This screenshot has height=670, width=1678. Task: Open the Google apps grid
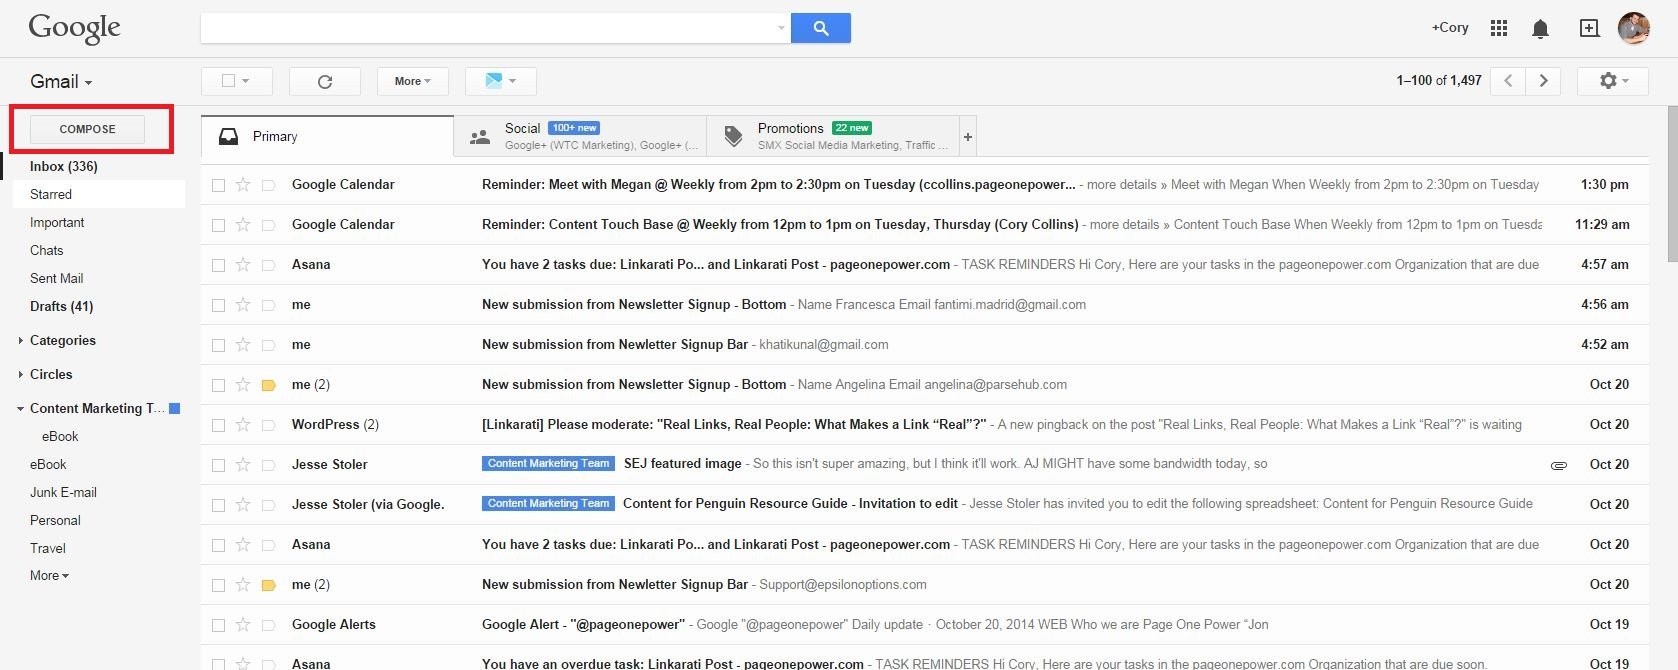click(x=1498, y=28)
